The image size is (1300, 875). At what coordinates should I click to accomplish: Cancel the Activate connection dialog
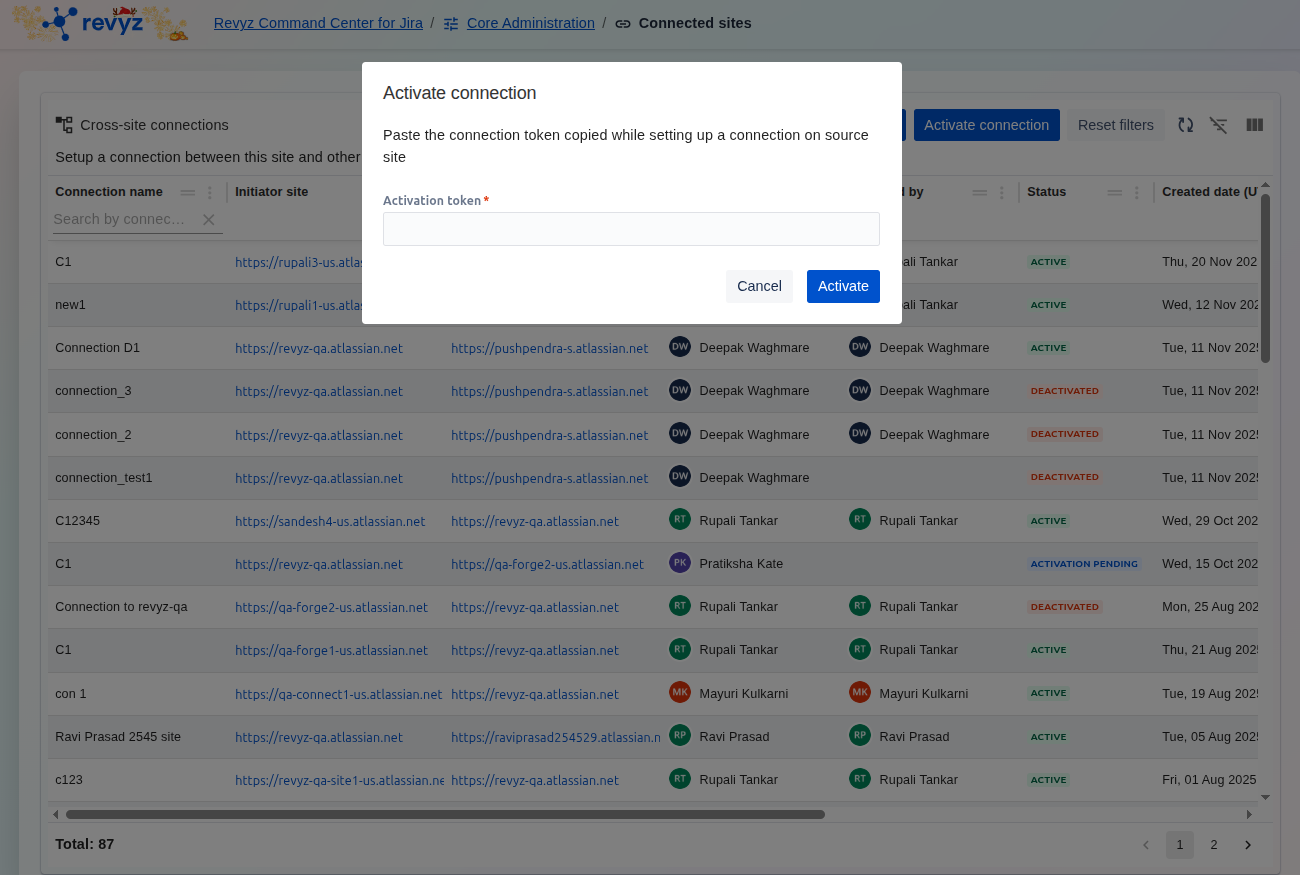[x=759, y=286]
